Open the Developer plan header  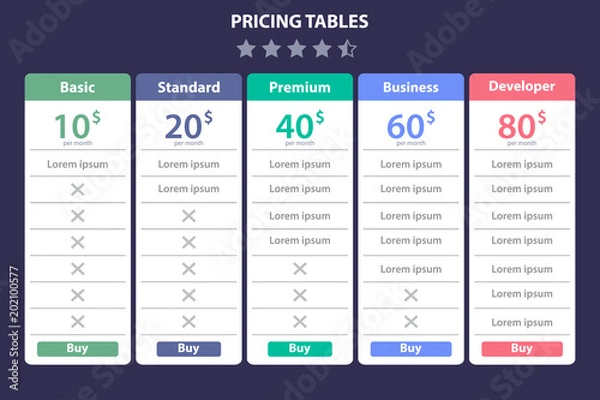click(522, 87)
